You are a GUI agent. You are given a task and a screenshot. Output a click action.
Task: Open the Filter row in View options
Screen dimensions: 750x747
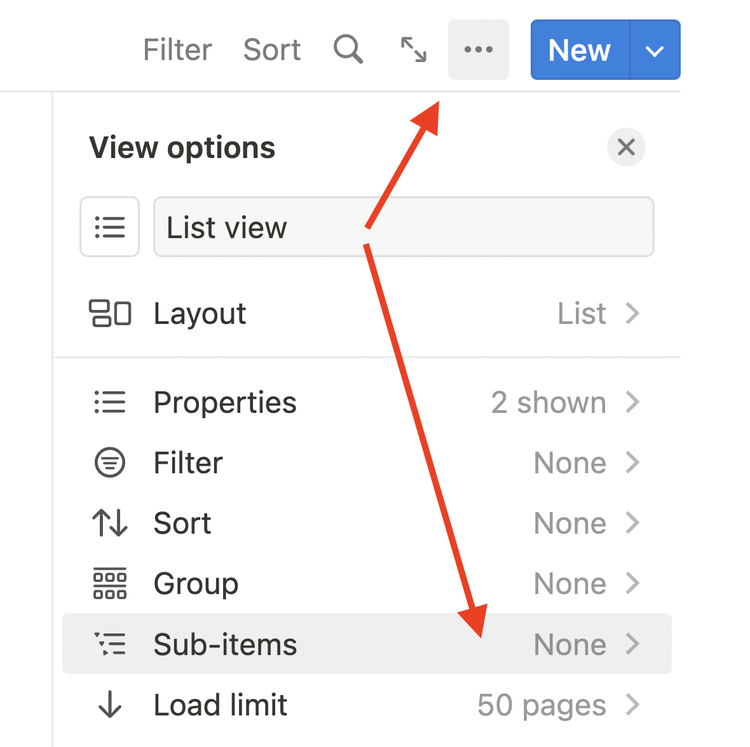[367, 462]
